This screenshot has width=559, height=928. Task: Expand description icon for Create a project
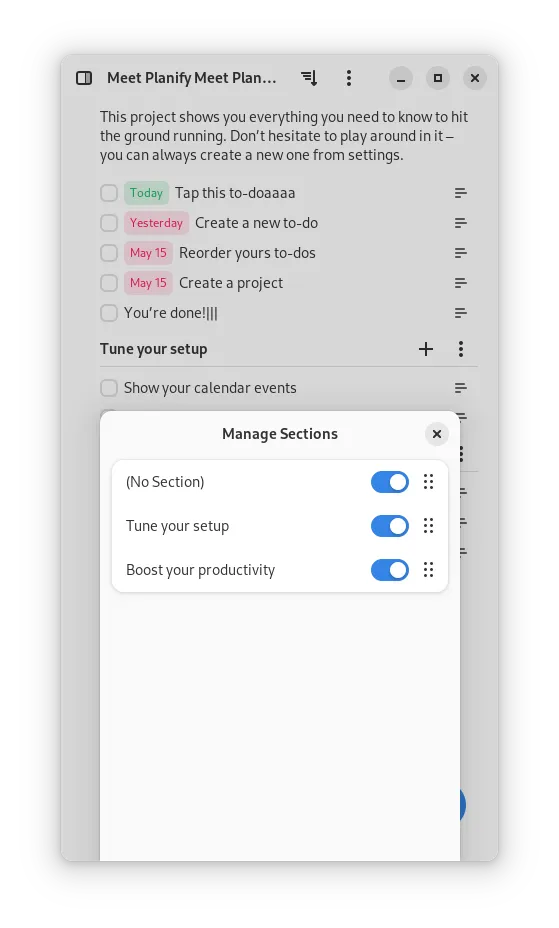point(461,283)
